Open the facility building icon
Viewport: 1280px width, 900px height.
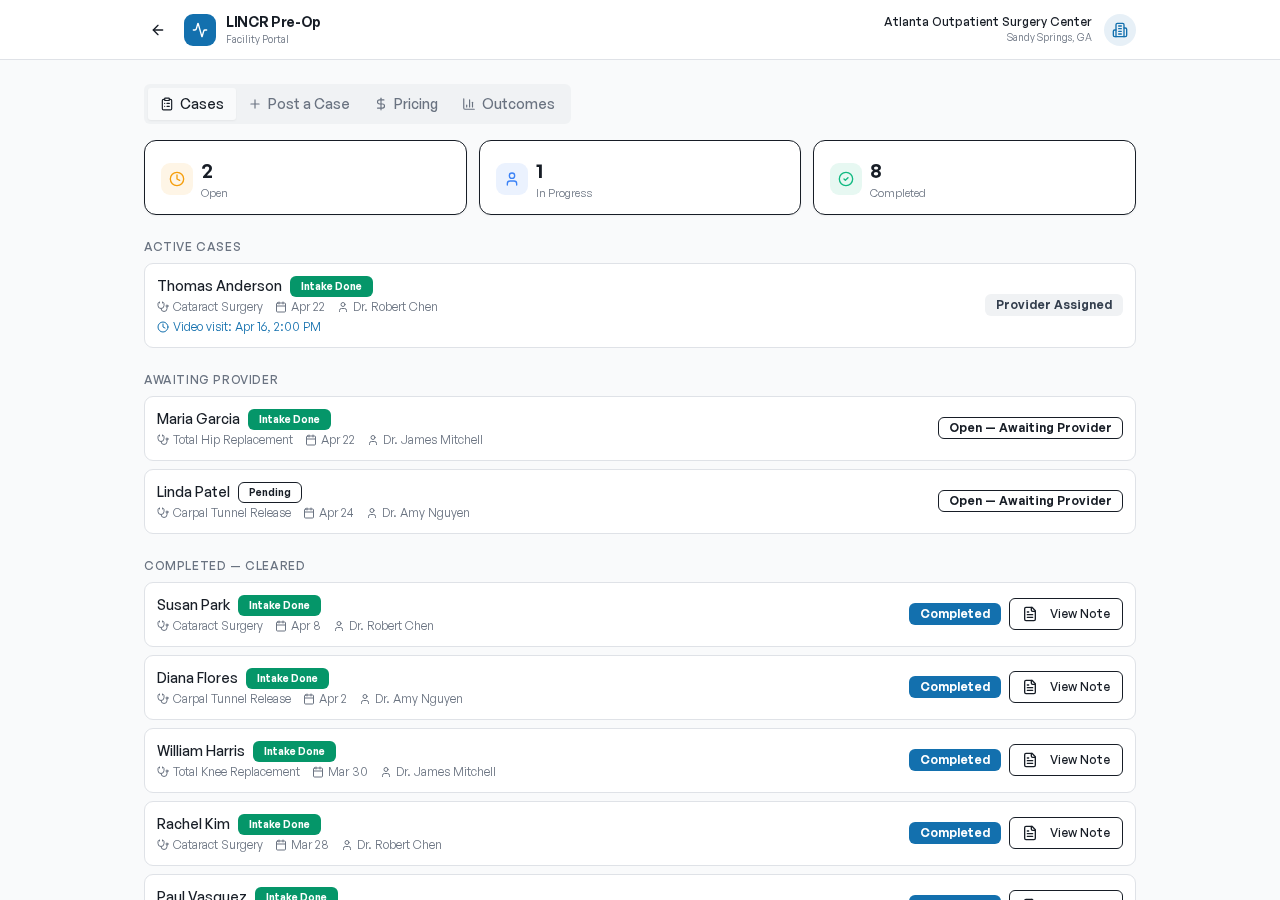tap(1119, 30)
